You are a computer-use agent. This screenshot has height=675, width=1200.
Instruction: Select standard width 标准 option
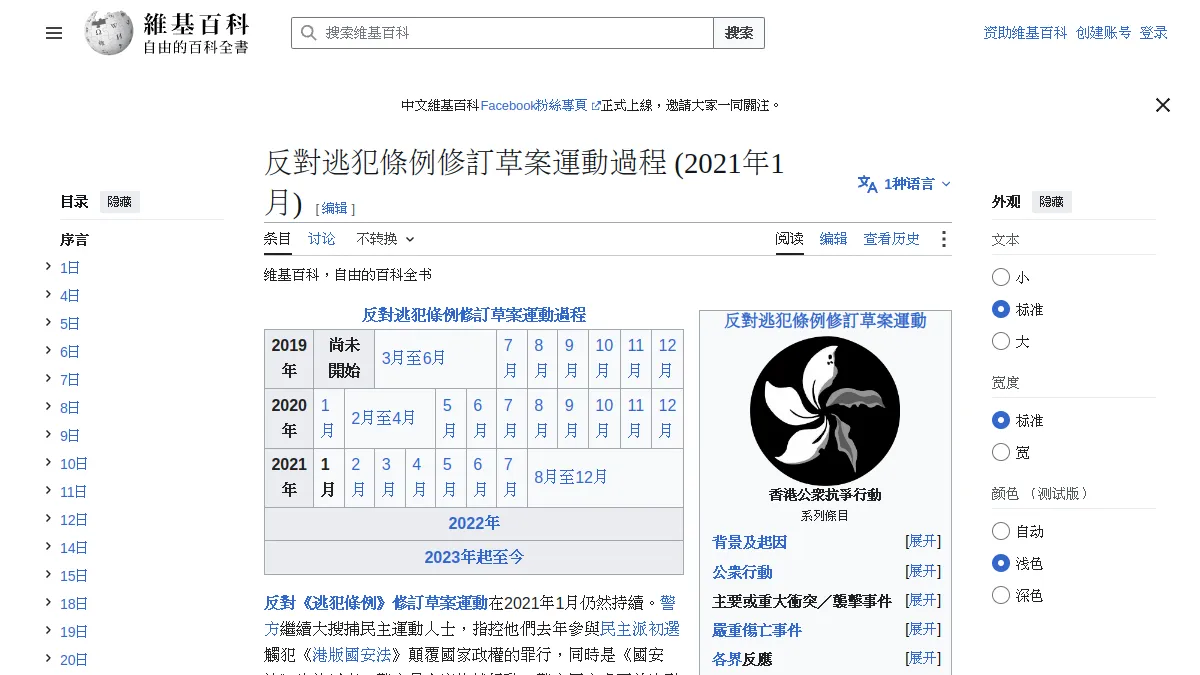1001,420
